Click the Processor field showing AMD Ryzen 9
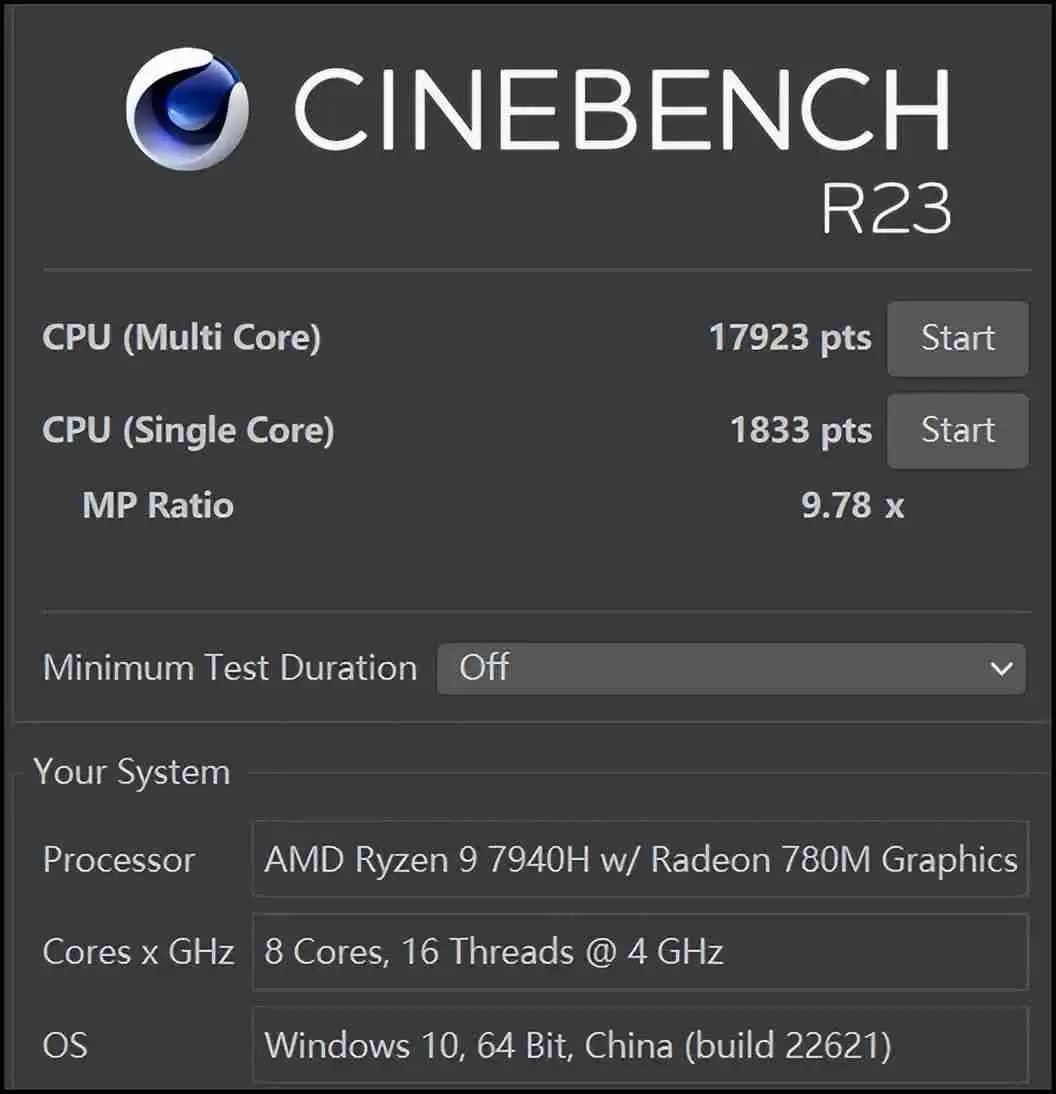 pyautogui.click(x=640, y=860)
